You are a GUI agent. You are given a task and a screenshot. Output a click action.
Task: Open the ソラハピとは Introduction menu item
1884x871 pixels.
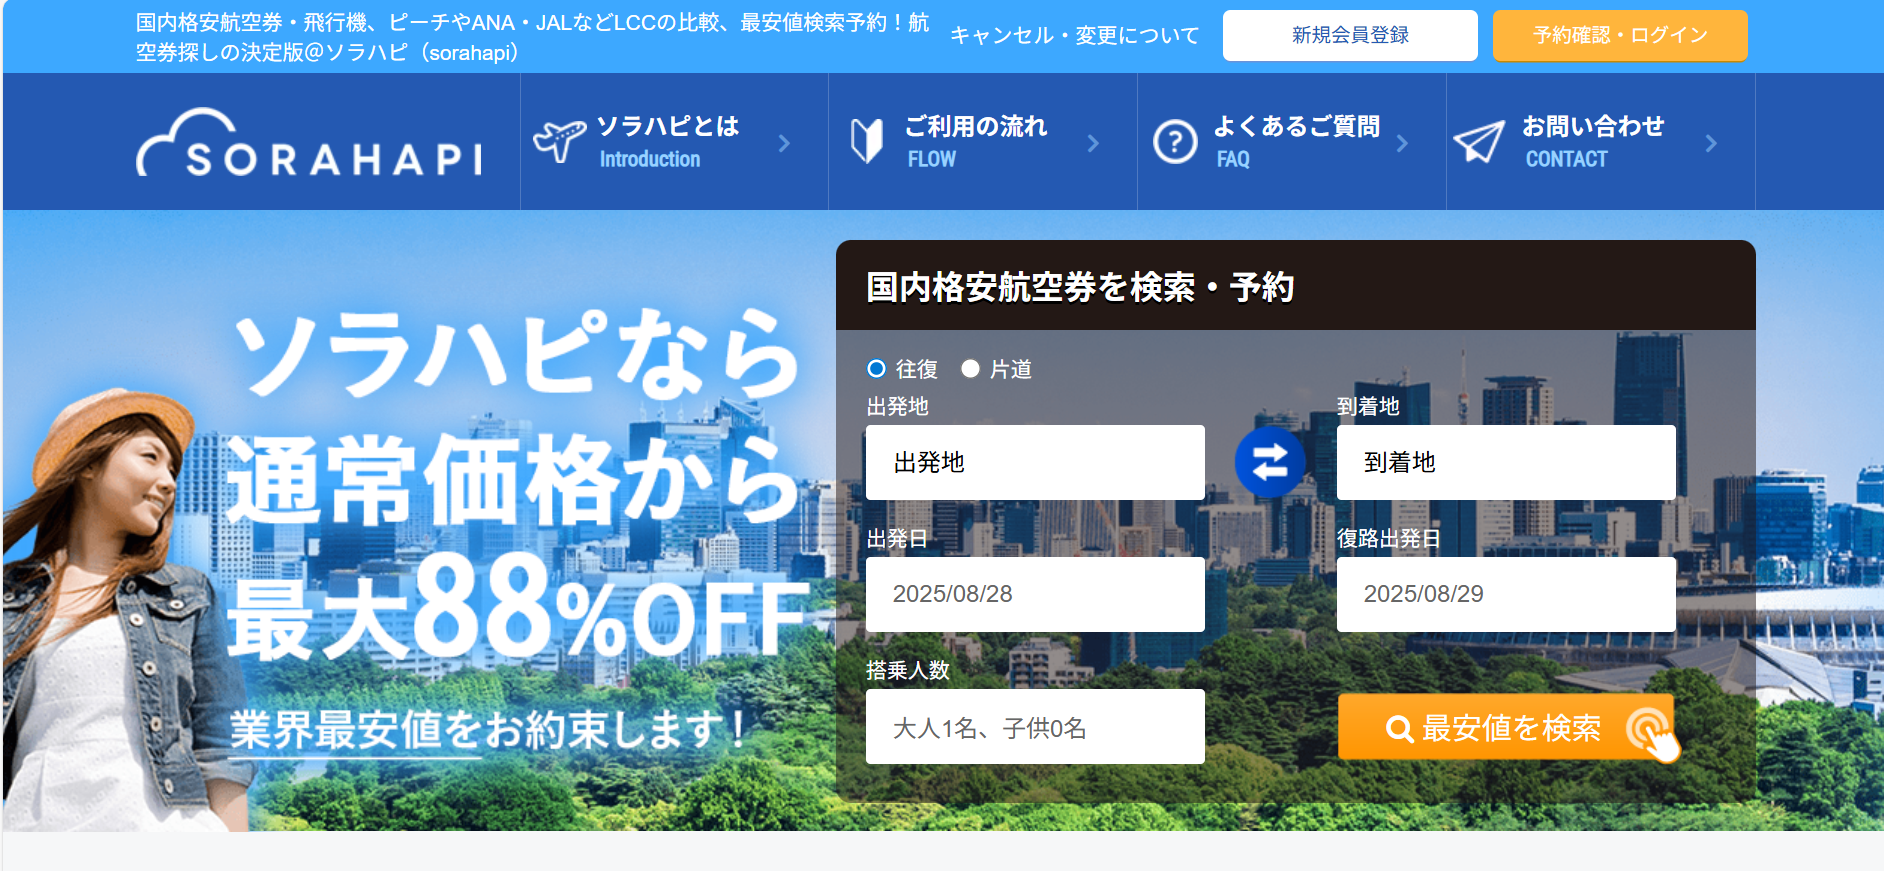[x=674, y=141]
